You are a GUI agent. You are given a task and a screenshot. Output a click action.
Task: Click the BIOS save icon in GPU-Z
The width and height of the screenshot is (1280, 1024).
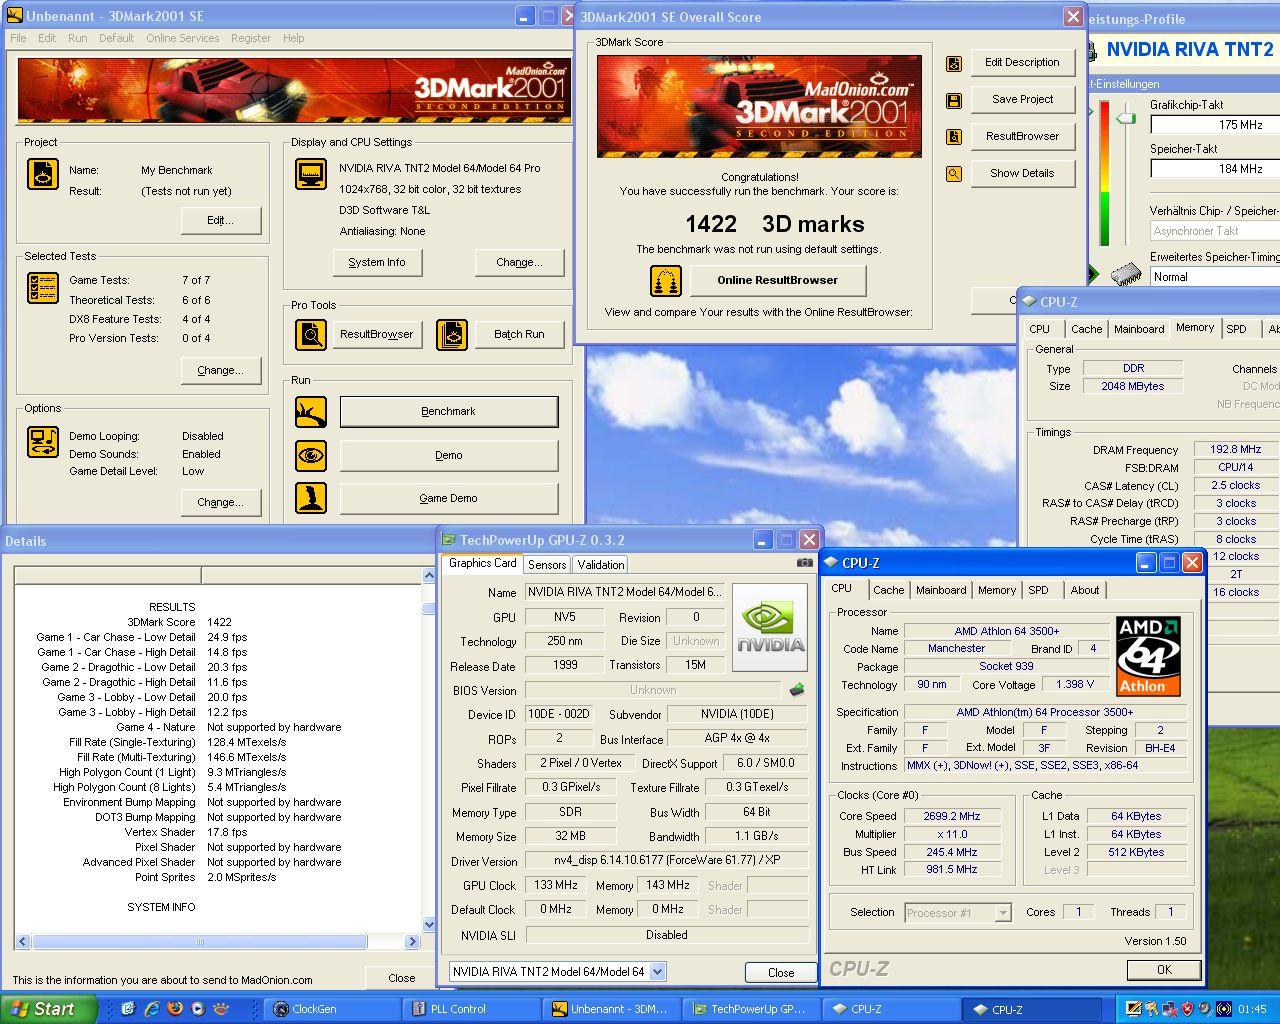pos(797,690)
